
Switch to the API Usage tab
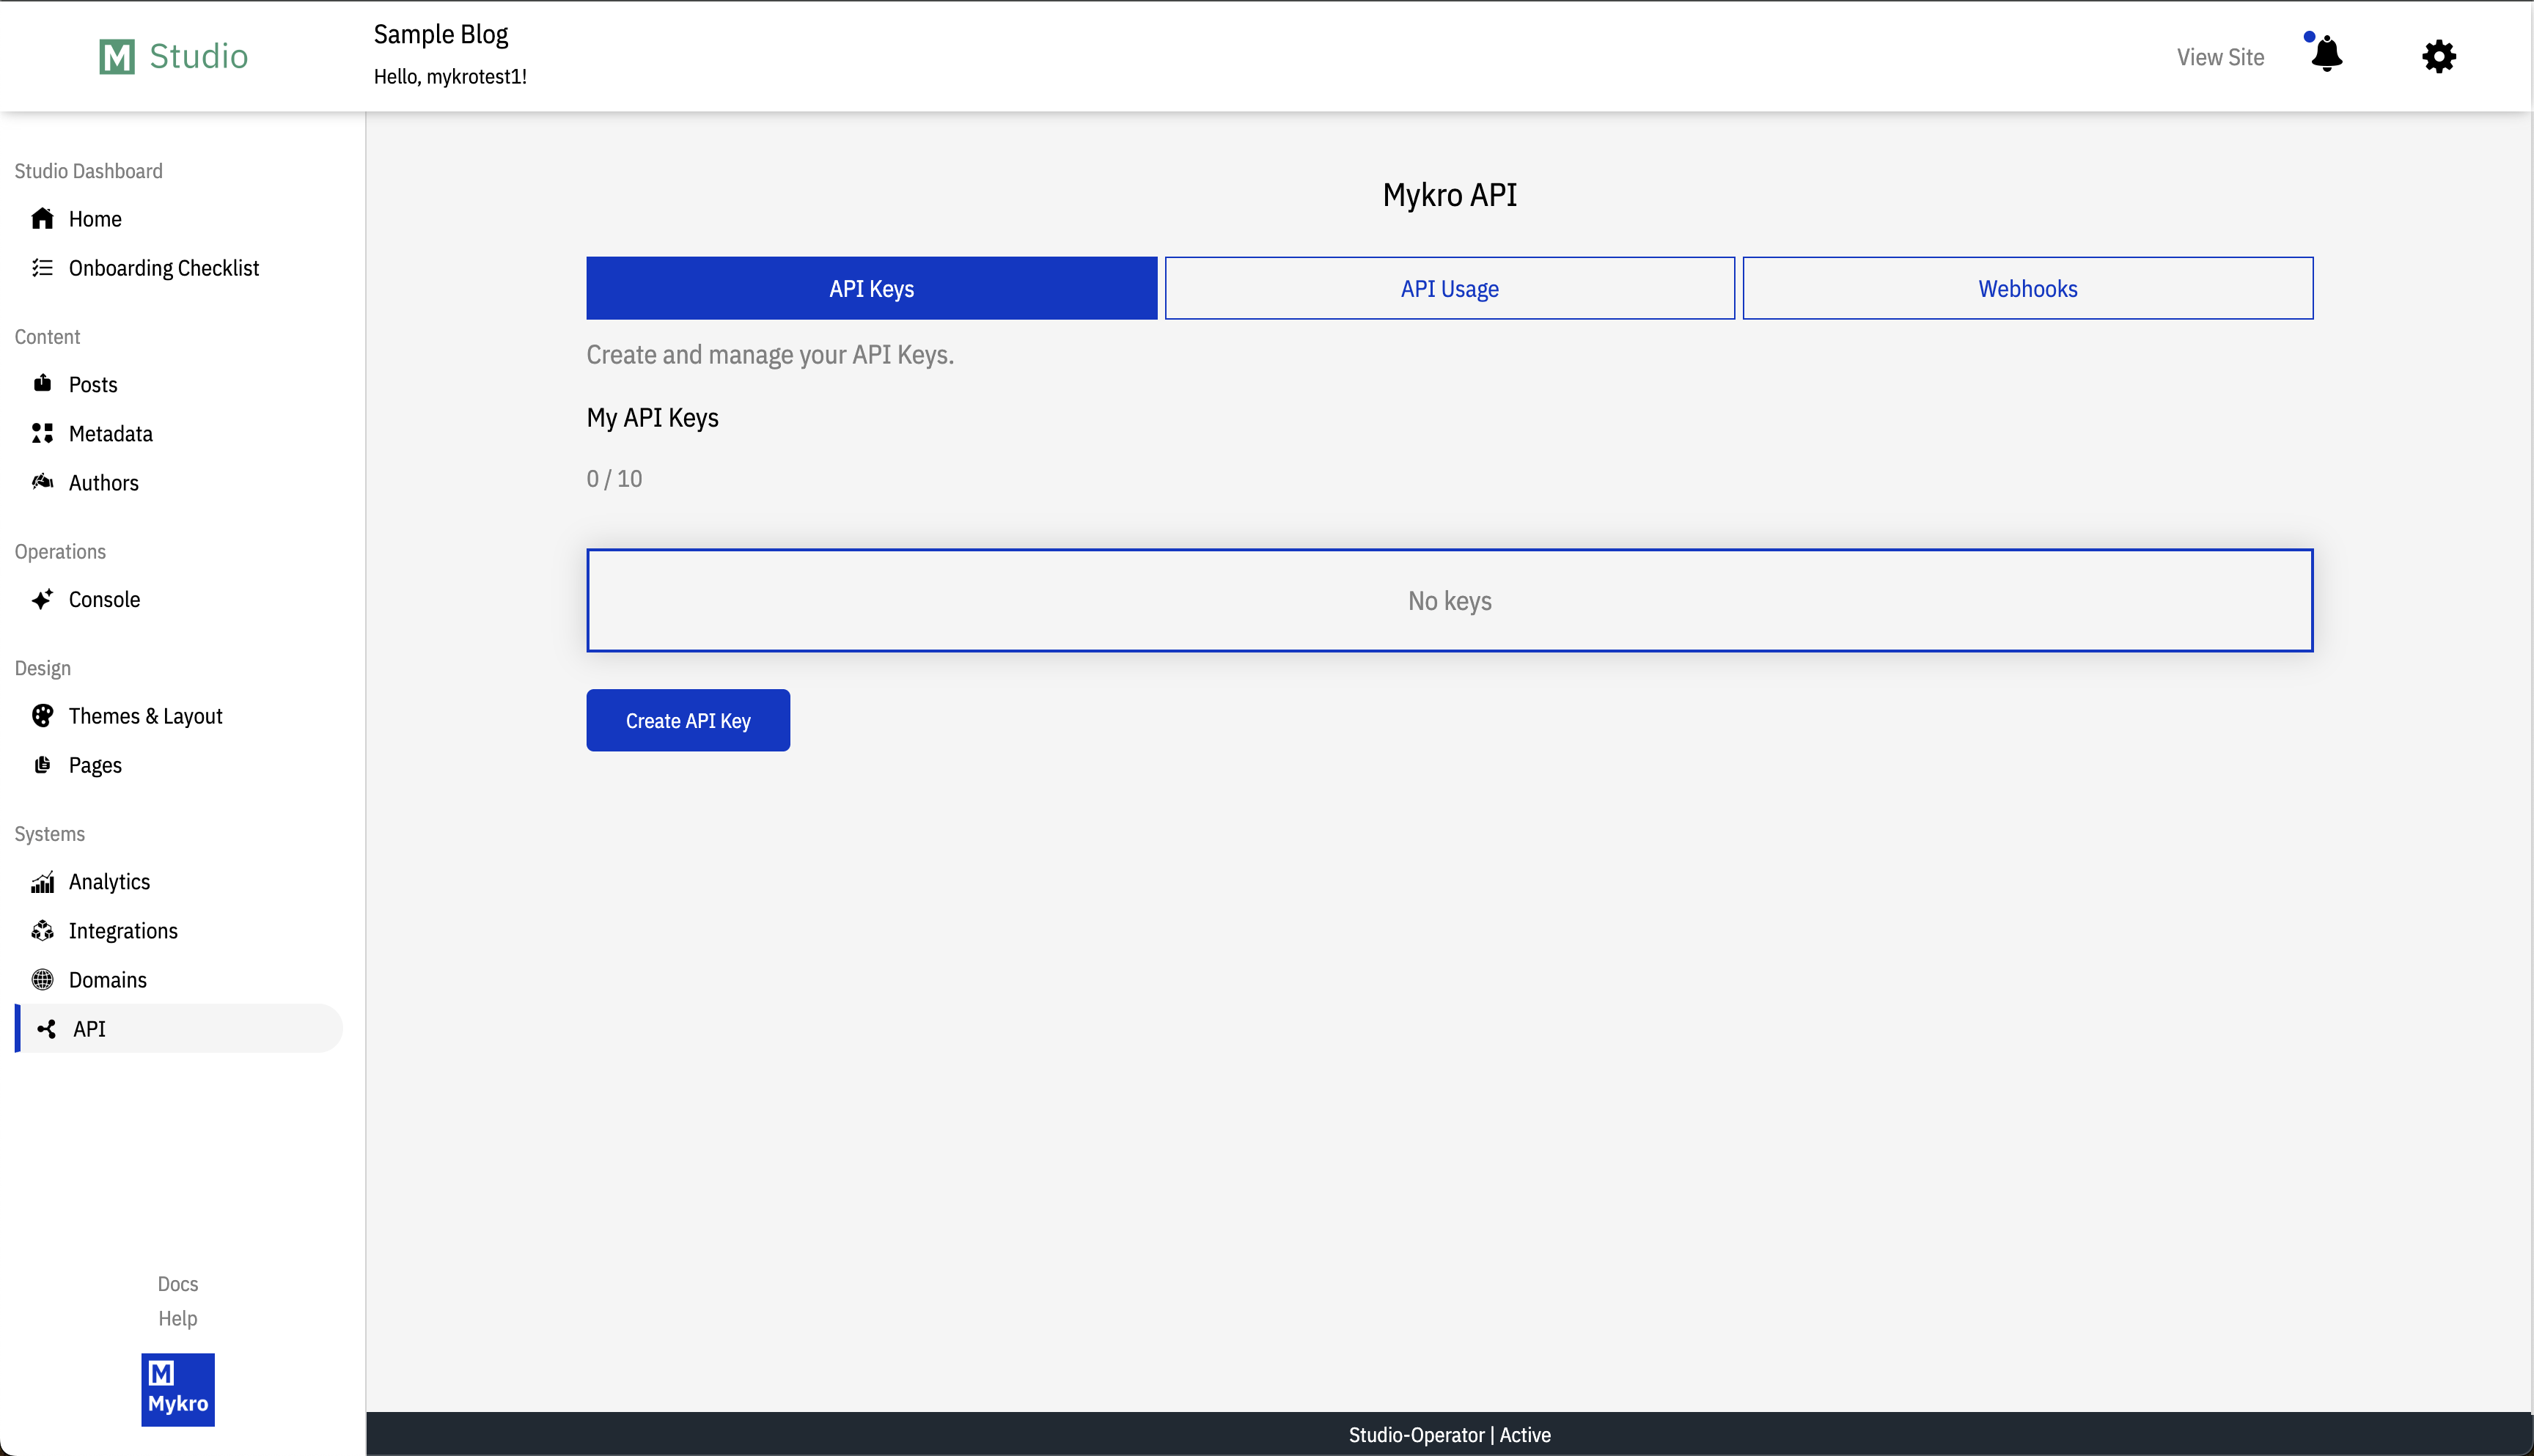pos(1449,289)
